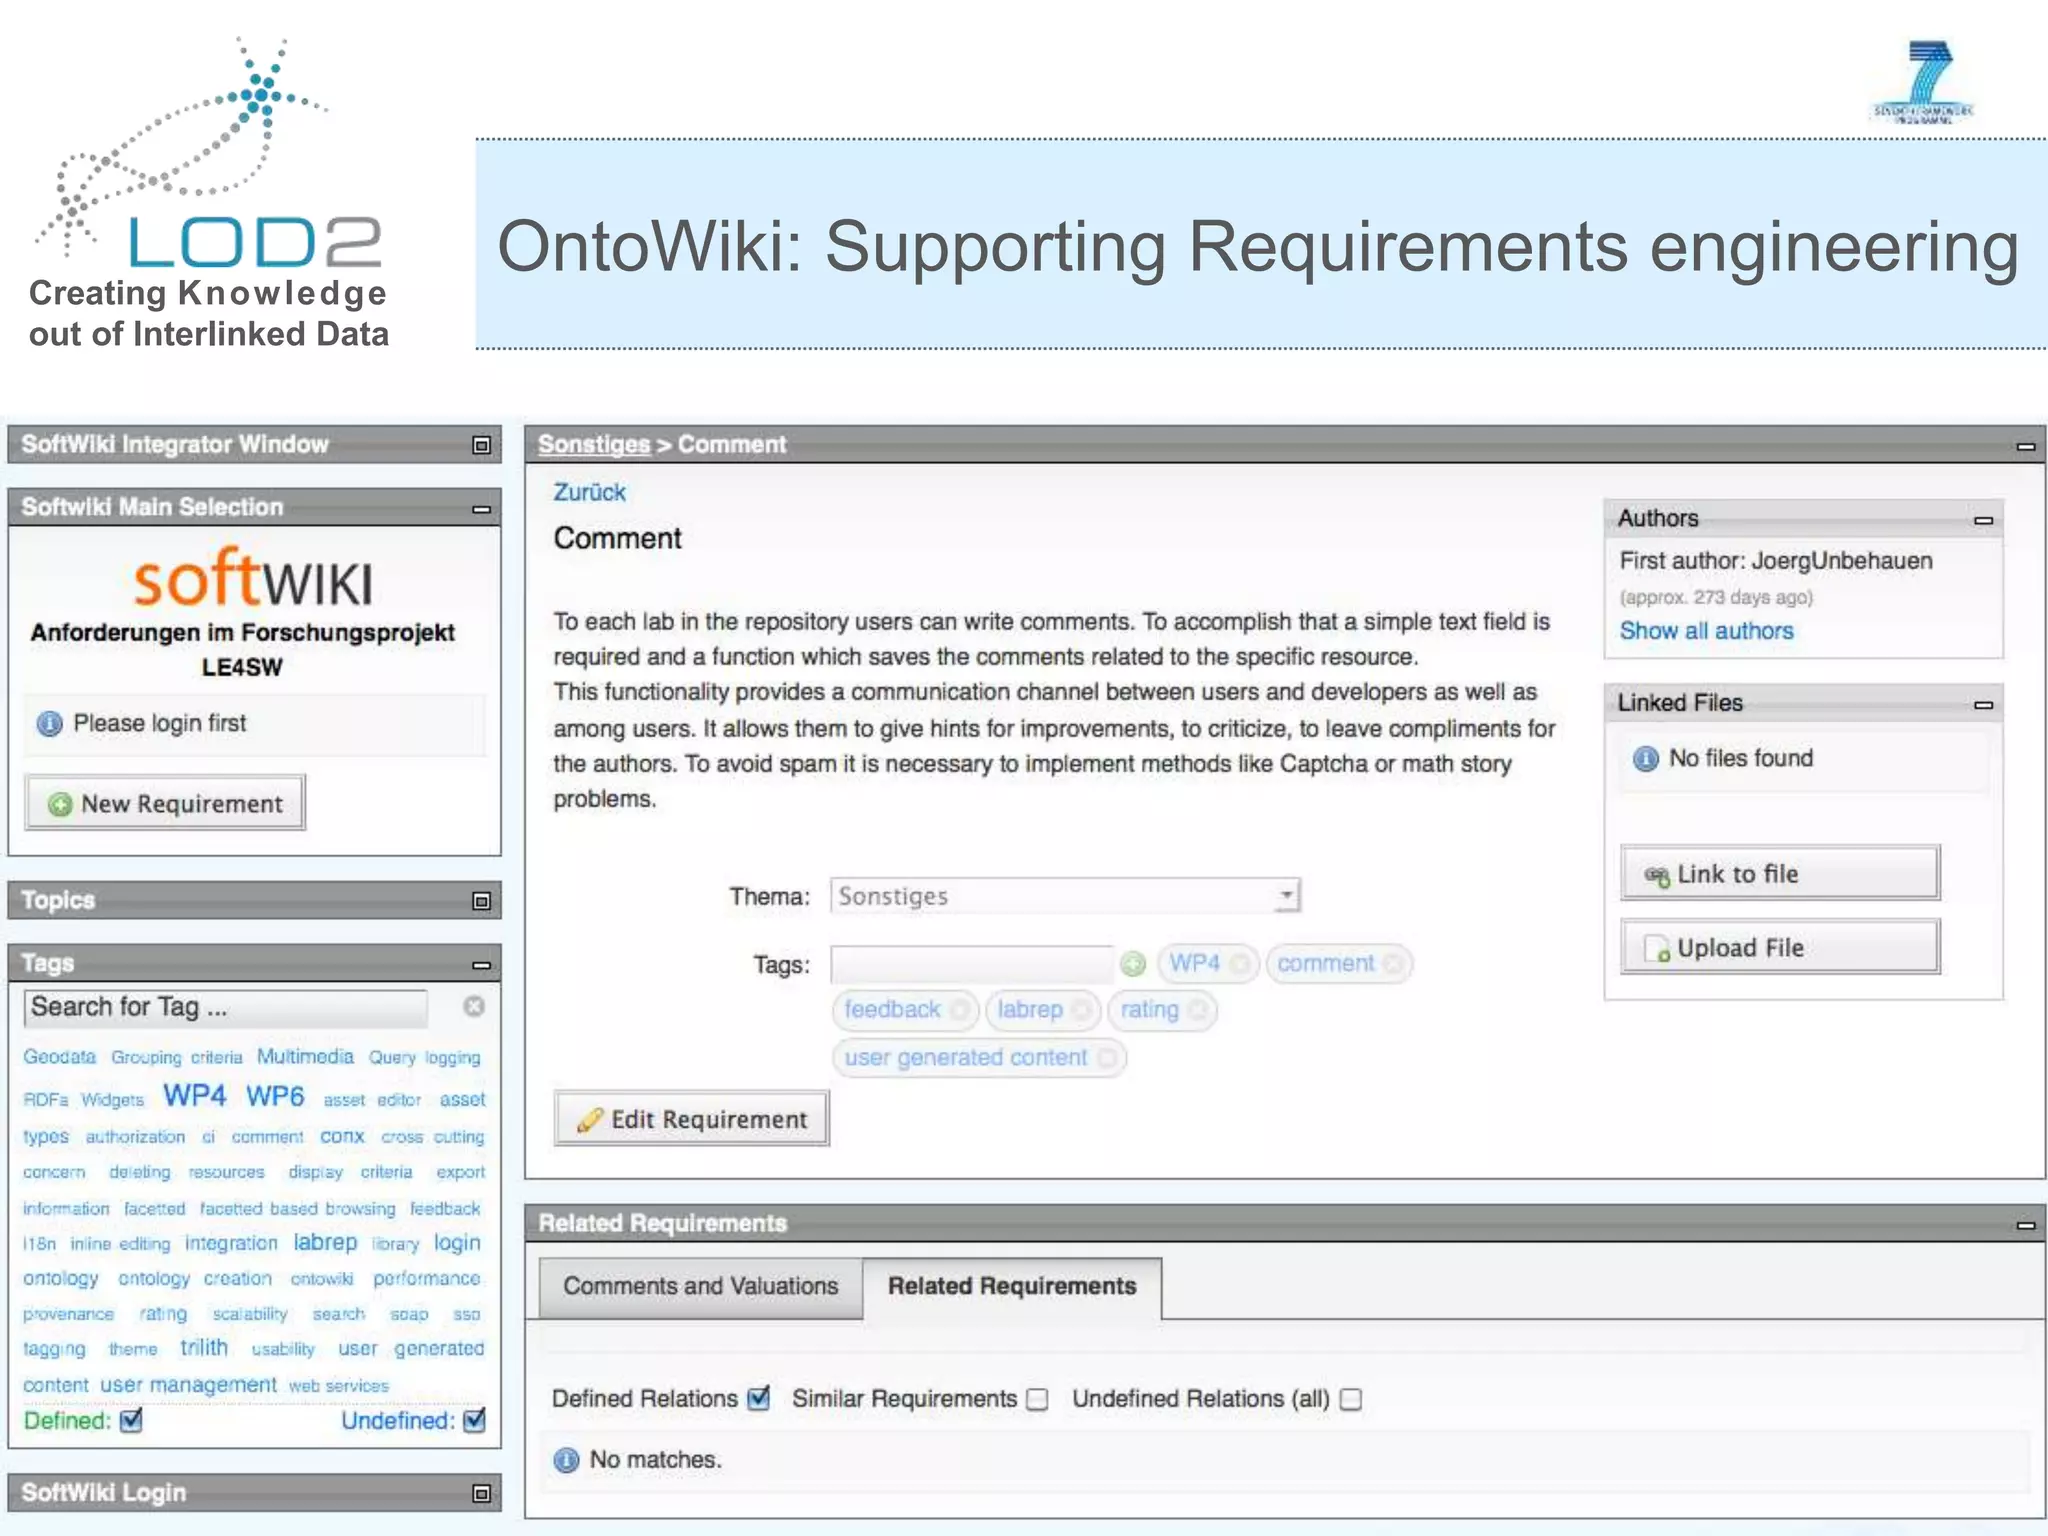Collapse the Tags panel
This screenshot has height=1536, width=2048.
[x=481, y=965]
